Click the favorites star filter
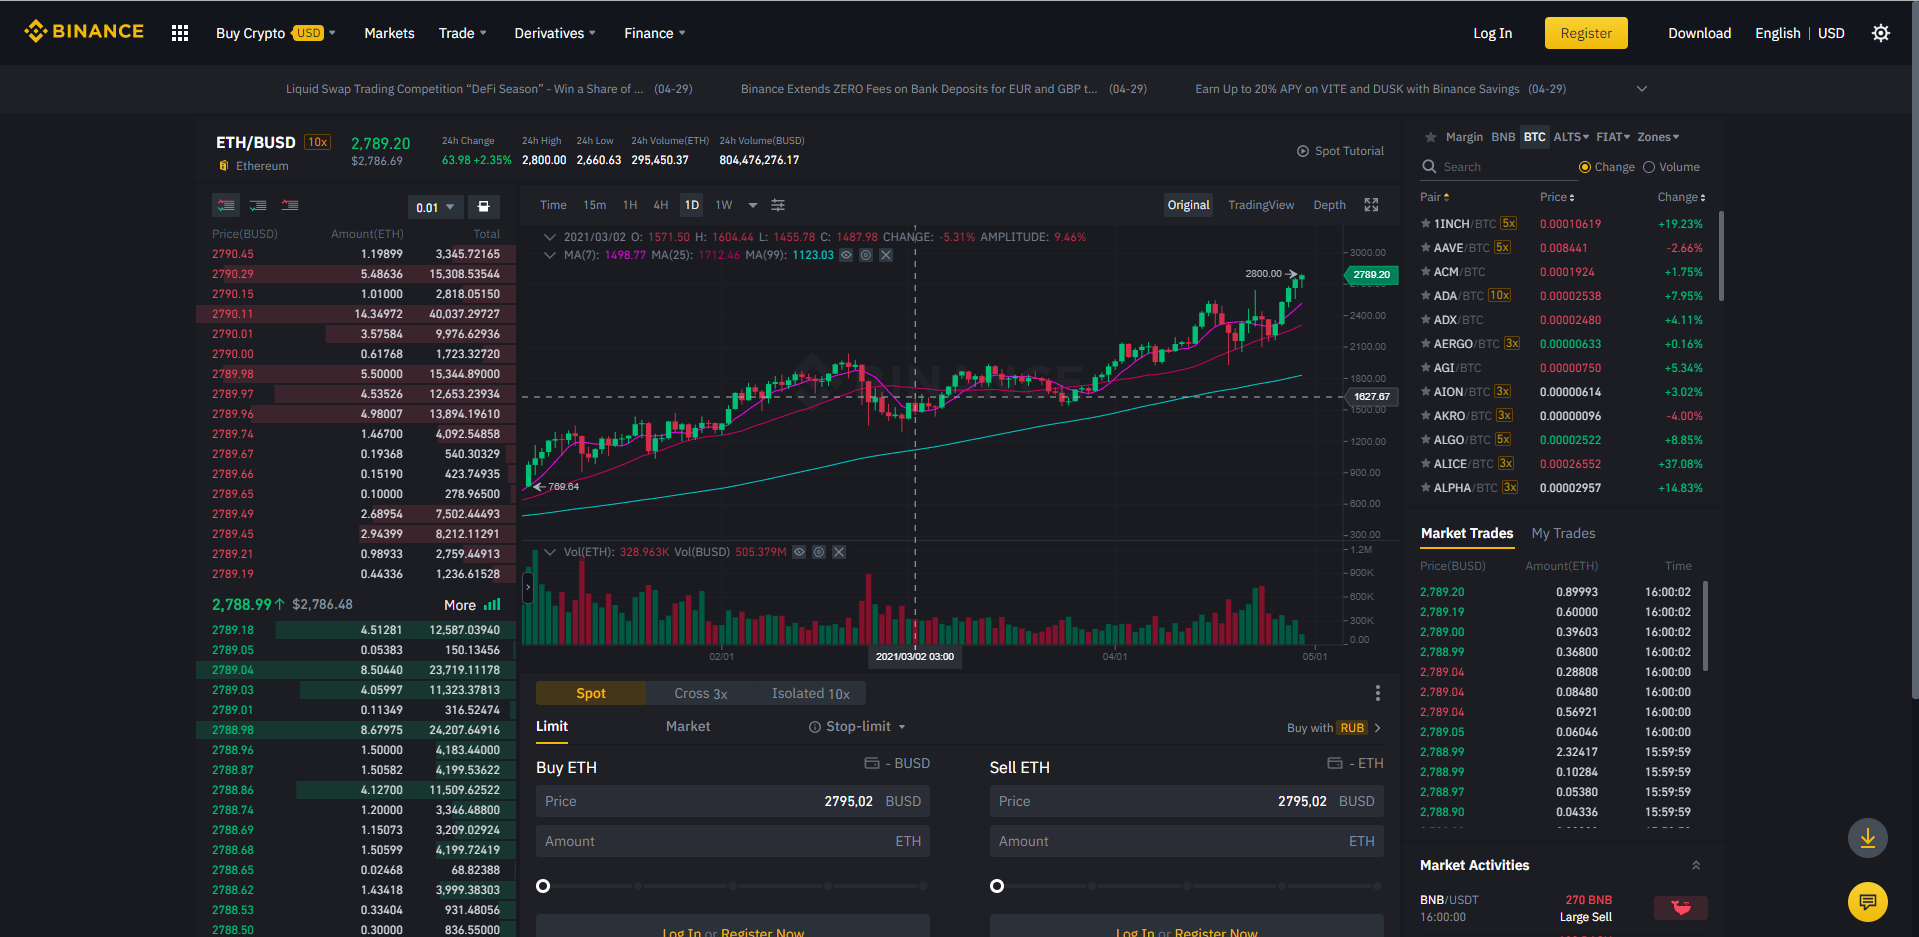 coord(1431,137)
